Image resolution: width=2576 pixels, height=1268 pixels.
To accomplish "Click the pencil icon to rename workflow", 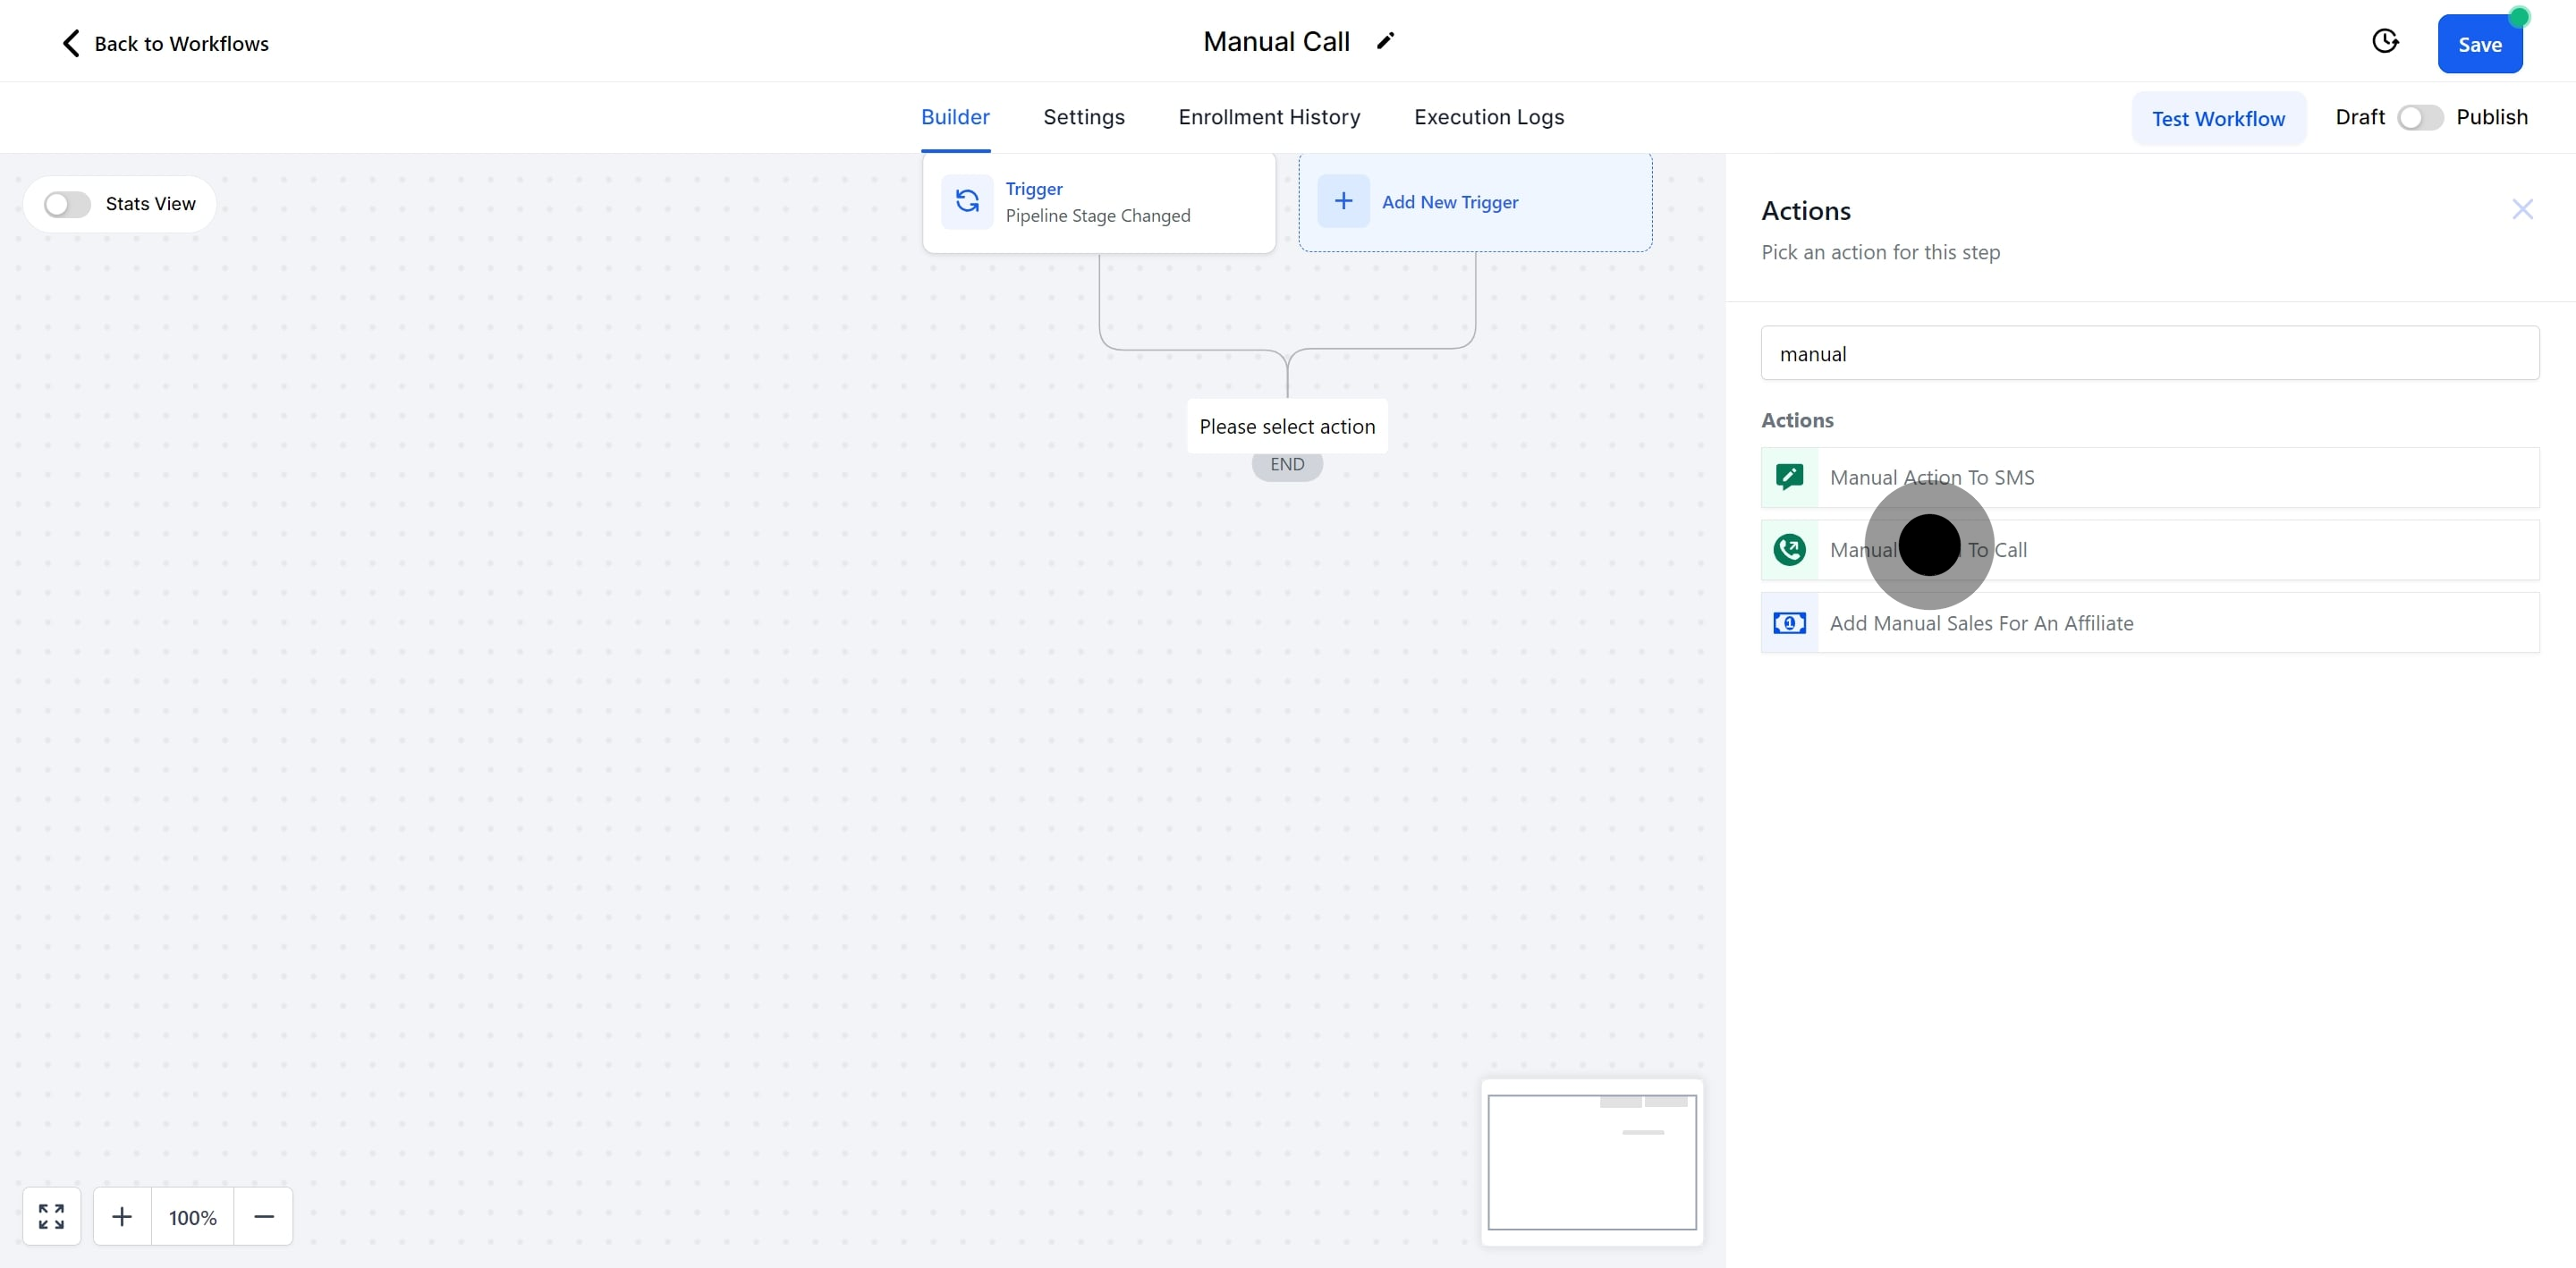I will pyautogui.click(x=1385, y=41).
